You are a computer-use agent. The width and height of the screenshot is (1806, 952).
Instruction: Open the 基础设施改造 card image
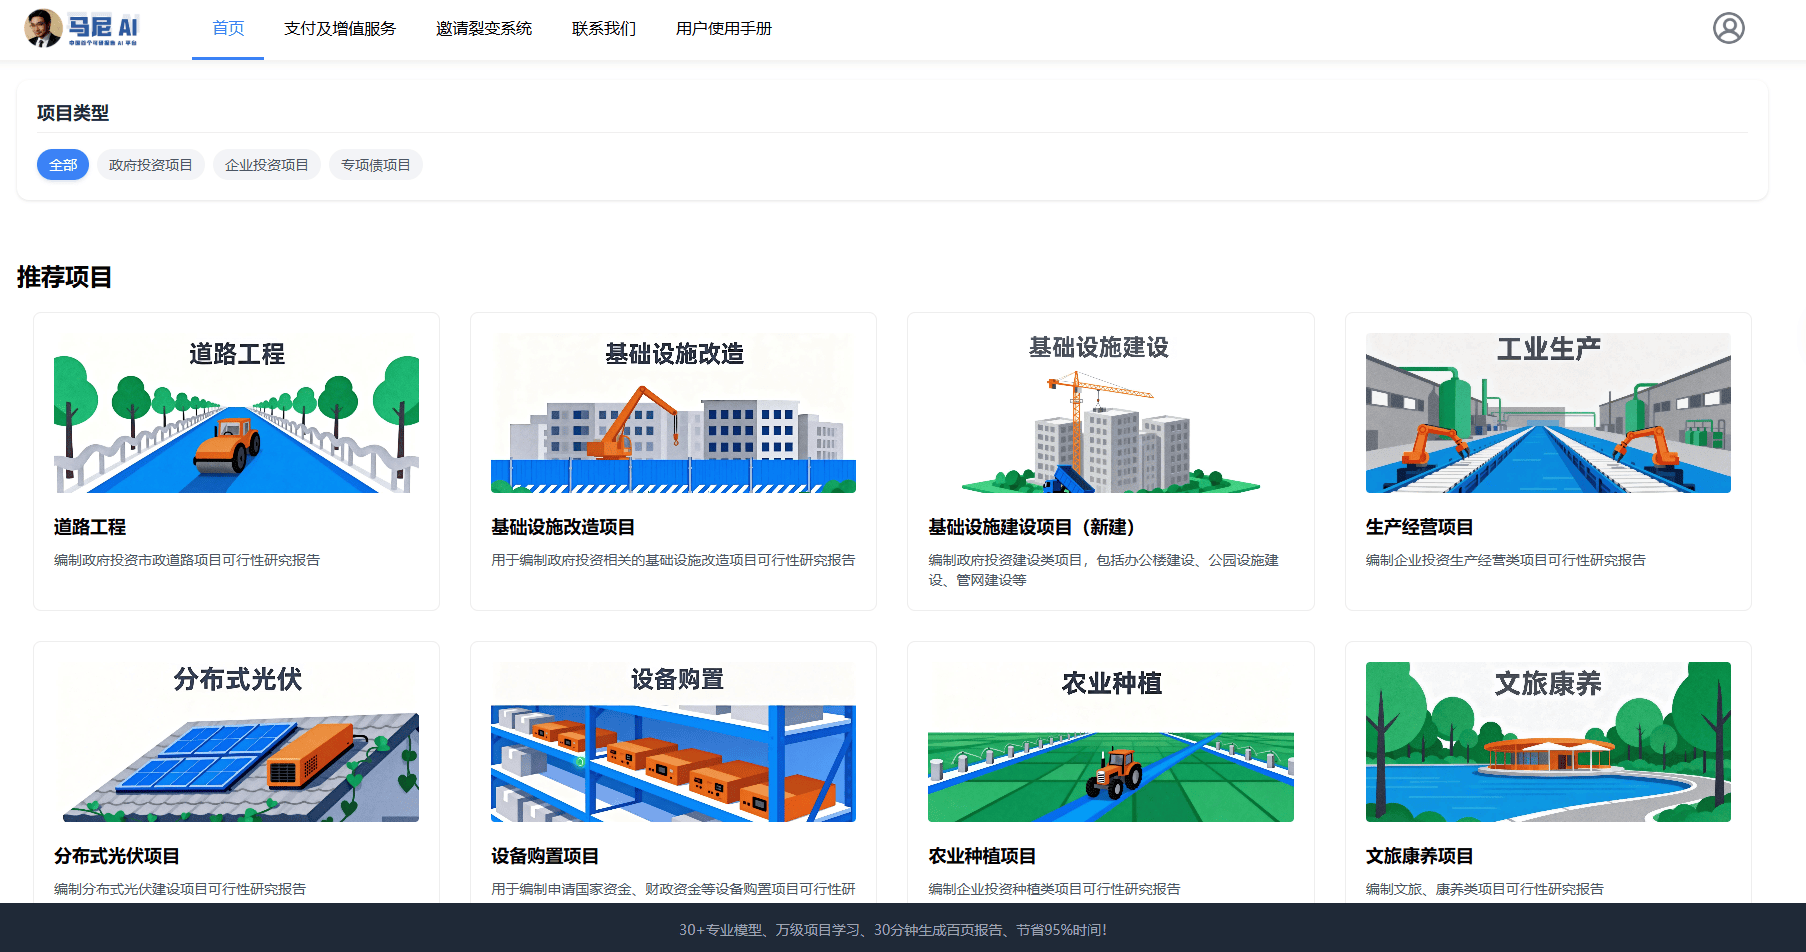(673, 413)
